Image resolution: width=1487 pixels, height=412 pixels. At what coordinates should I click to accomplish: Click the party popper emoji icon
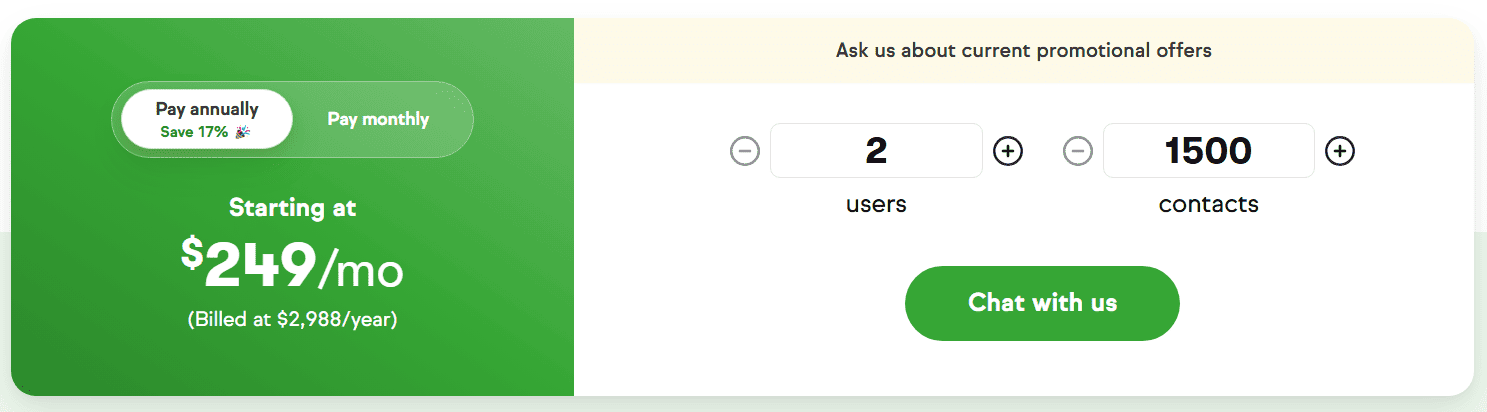tap(242, 132)
